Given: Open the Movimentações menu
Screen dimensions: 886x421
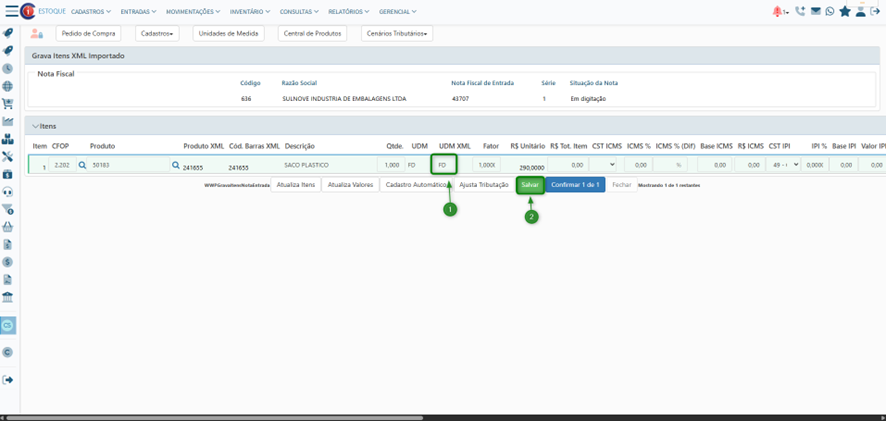Looking at the screenshot, I should pyautogui.click(x=192, y=11).
